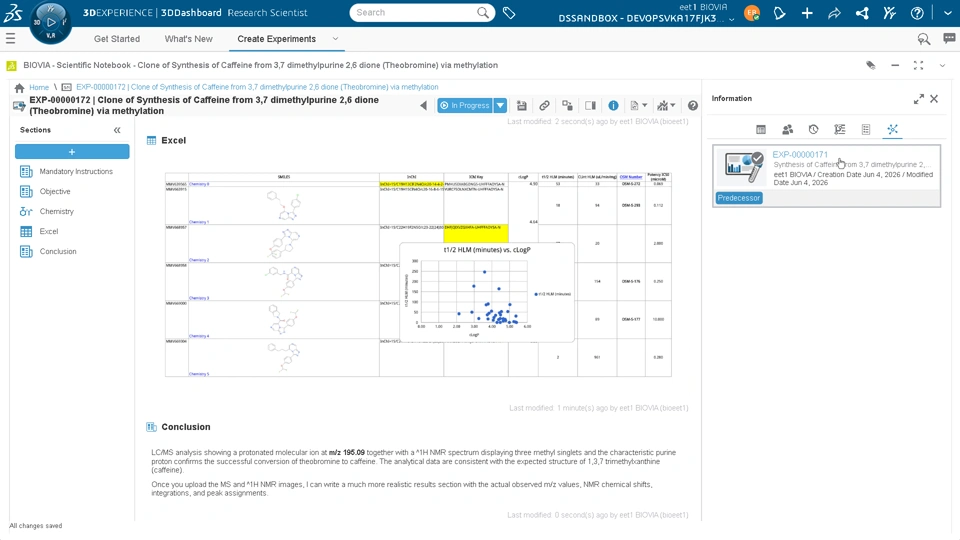The width and height of the screenshot is (960, 540).
Task: Click the link chain icon
Action: click(544, 105)
